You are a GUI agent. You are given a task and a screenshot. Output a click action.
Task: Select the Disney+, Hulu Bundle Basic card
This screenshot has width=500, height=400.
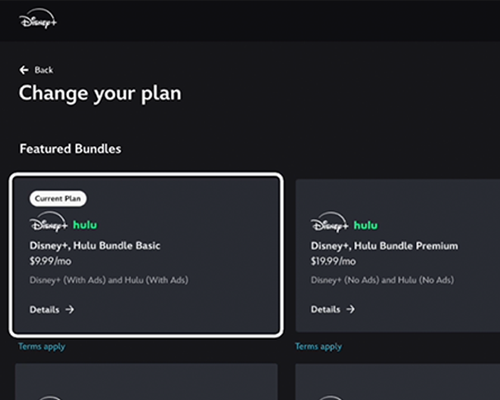[146, 255]
